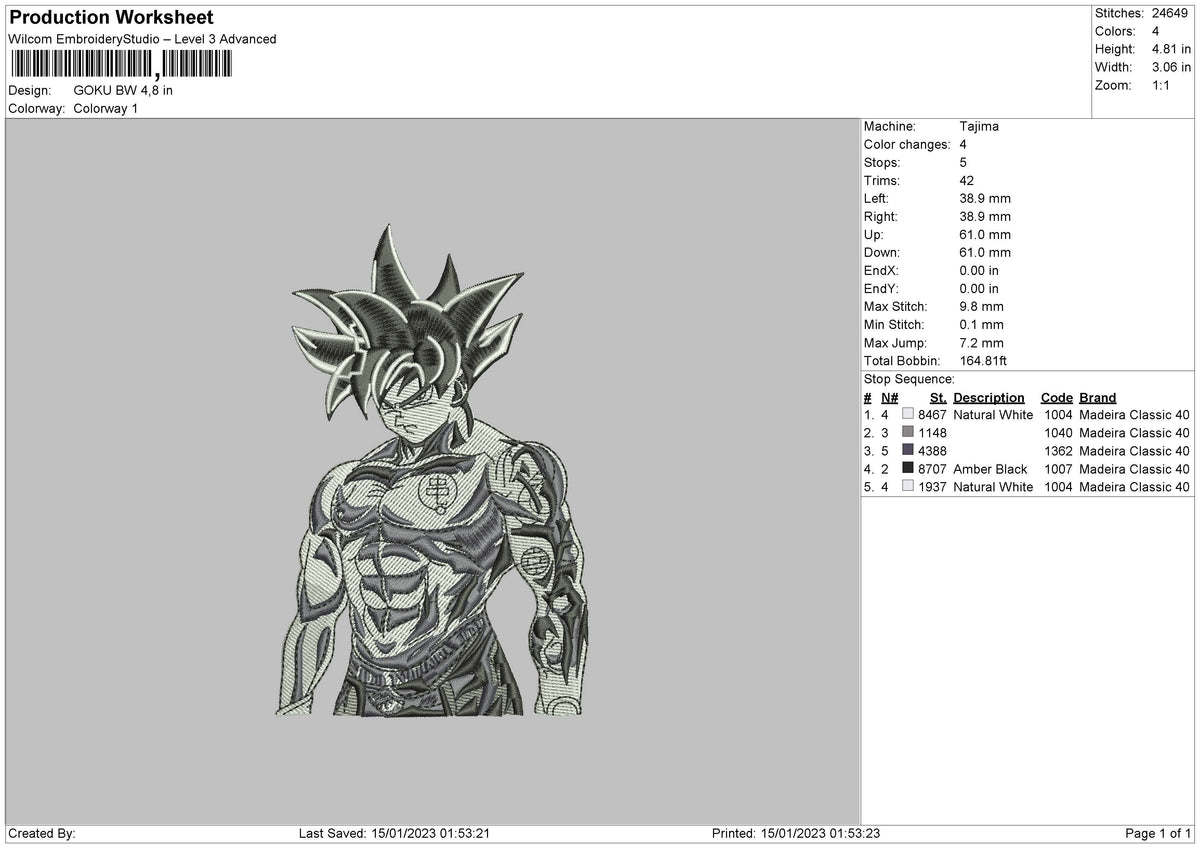Click the stitch count 1937 in row 5
1200x848 pixels.
932,487
